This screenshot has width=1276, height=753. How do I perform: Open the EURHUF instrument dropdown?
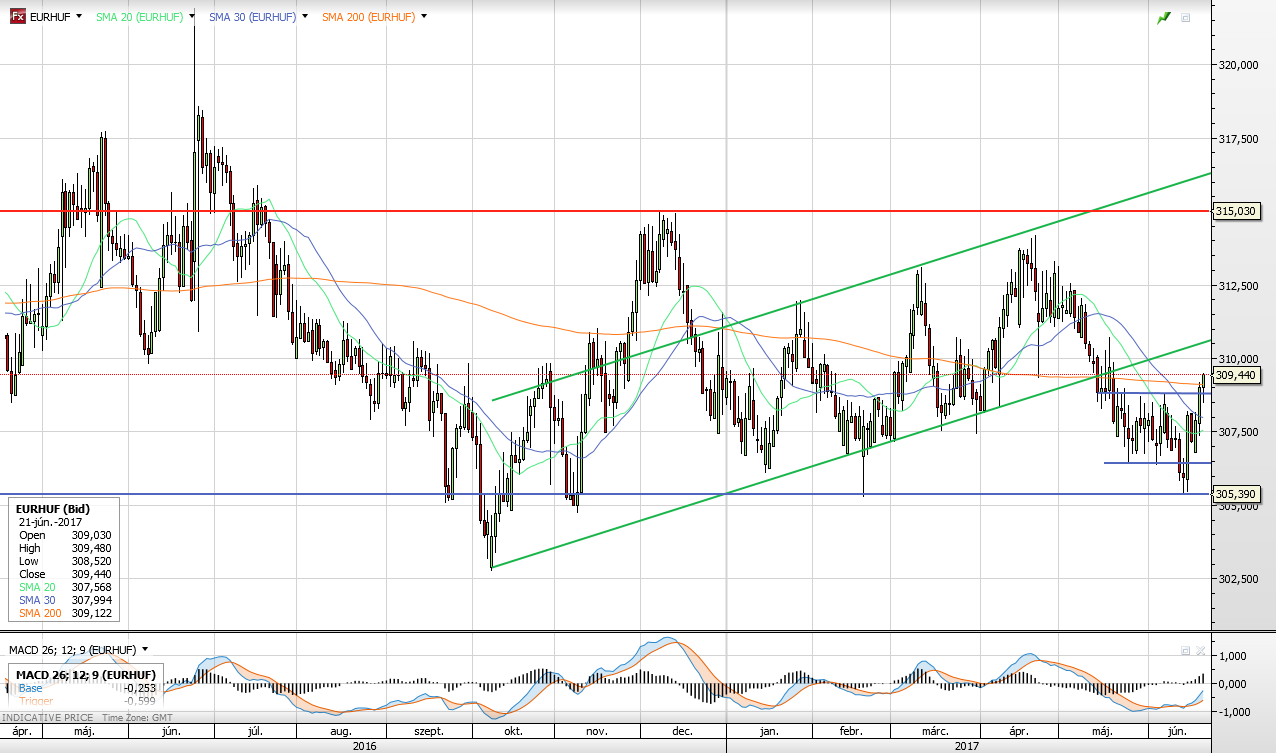(x=78, y=17)
